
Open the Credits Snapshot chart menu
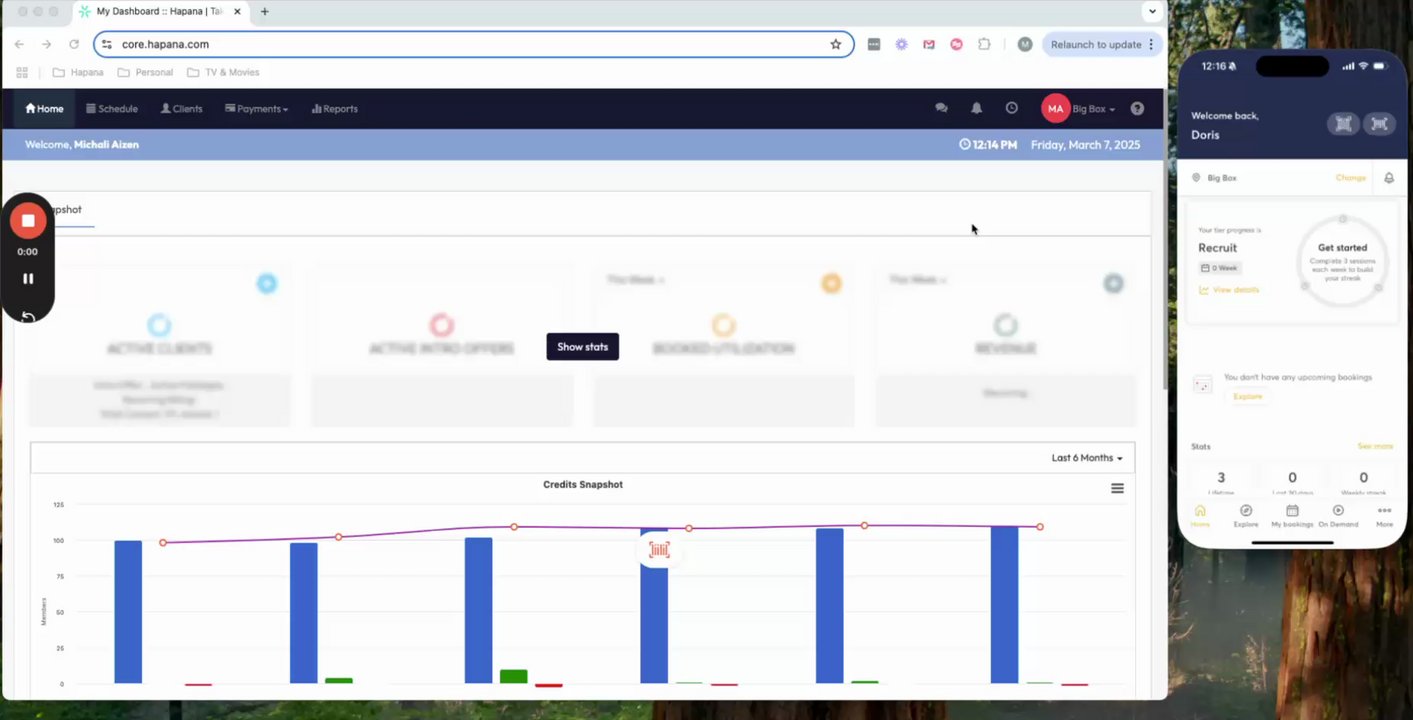pyautogui.click(x=1117, y=488)
